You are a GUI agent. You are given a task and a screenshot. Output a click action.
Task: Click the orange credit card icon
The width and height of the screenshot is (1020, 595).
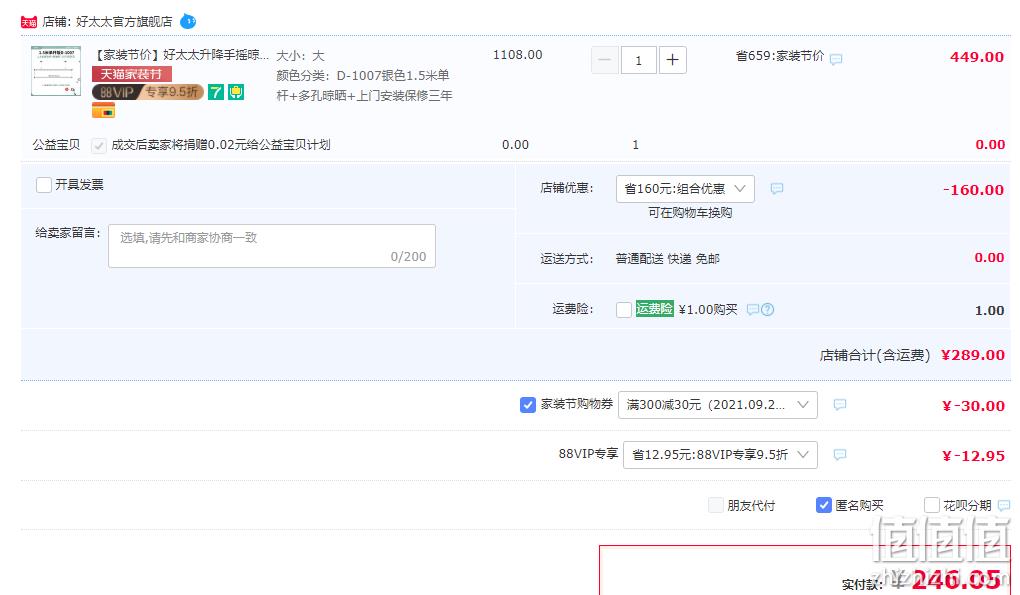[103, 111]
